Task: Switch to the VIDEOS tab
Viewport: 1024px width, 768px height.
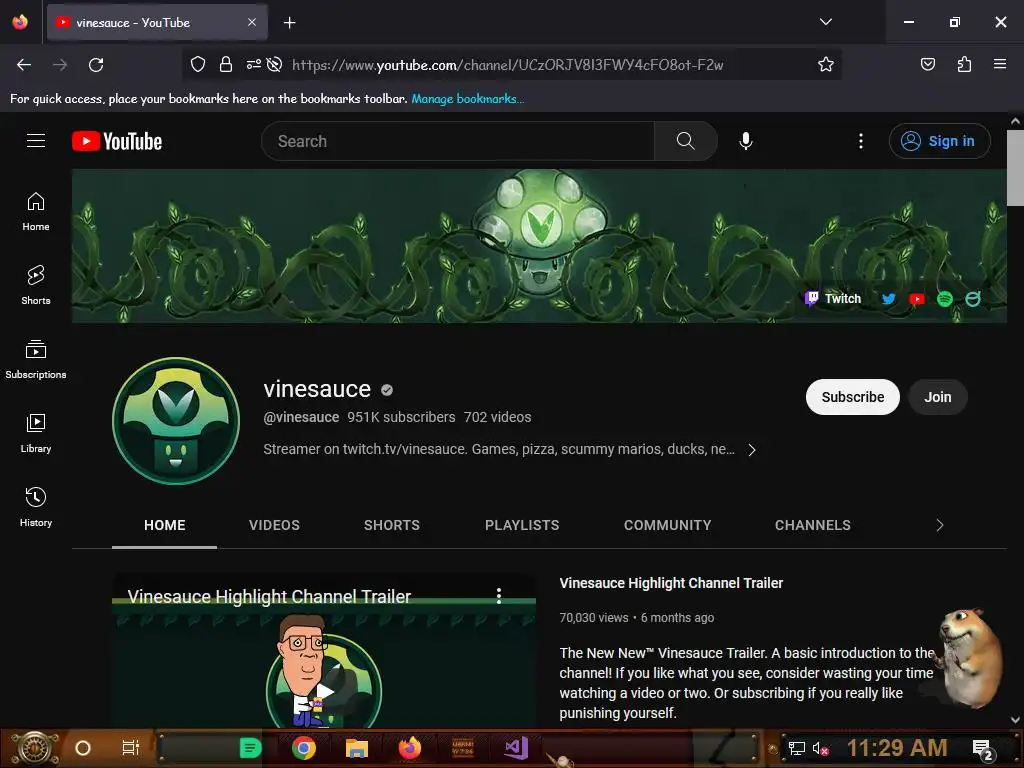Action: click(x=274, y=525)
